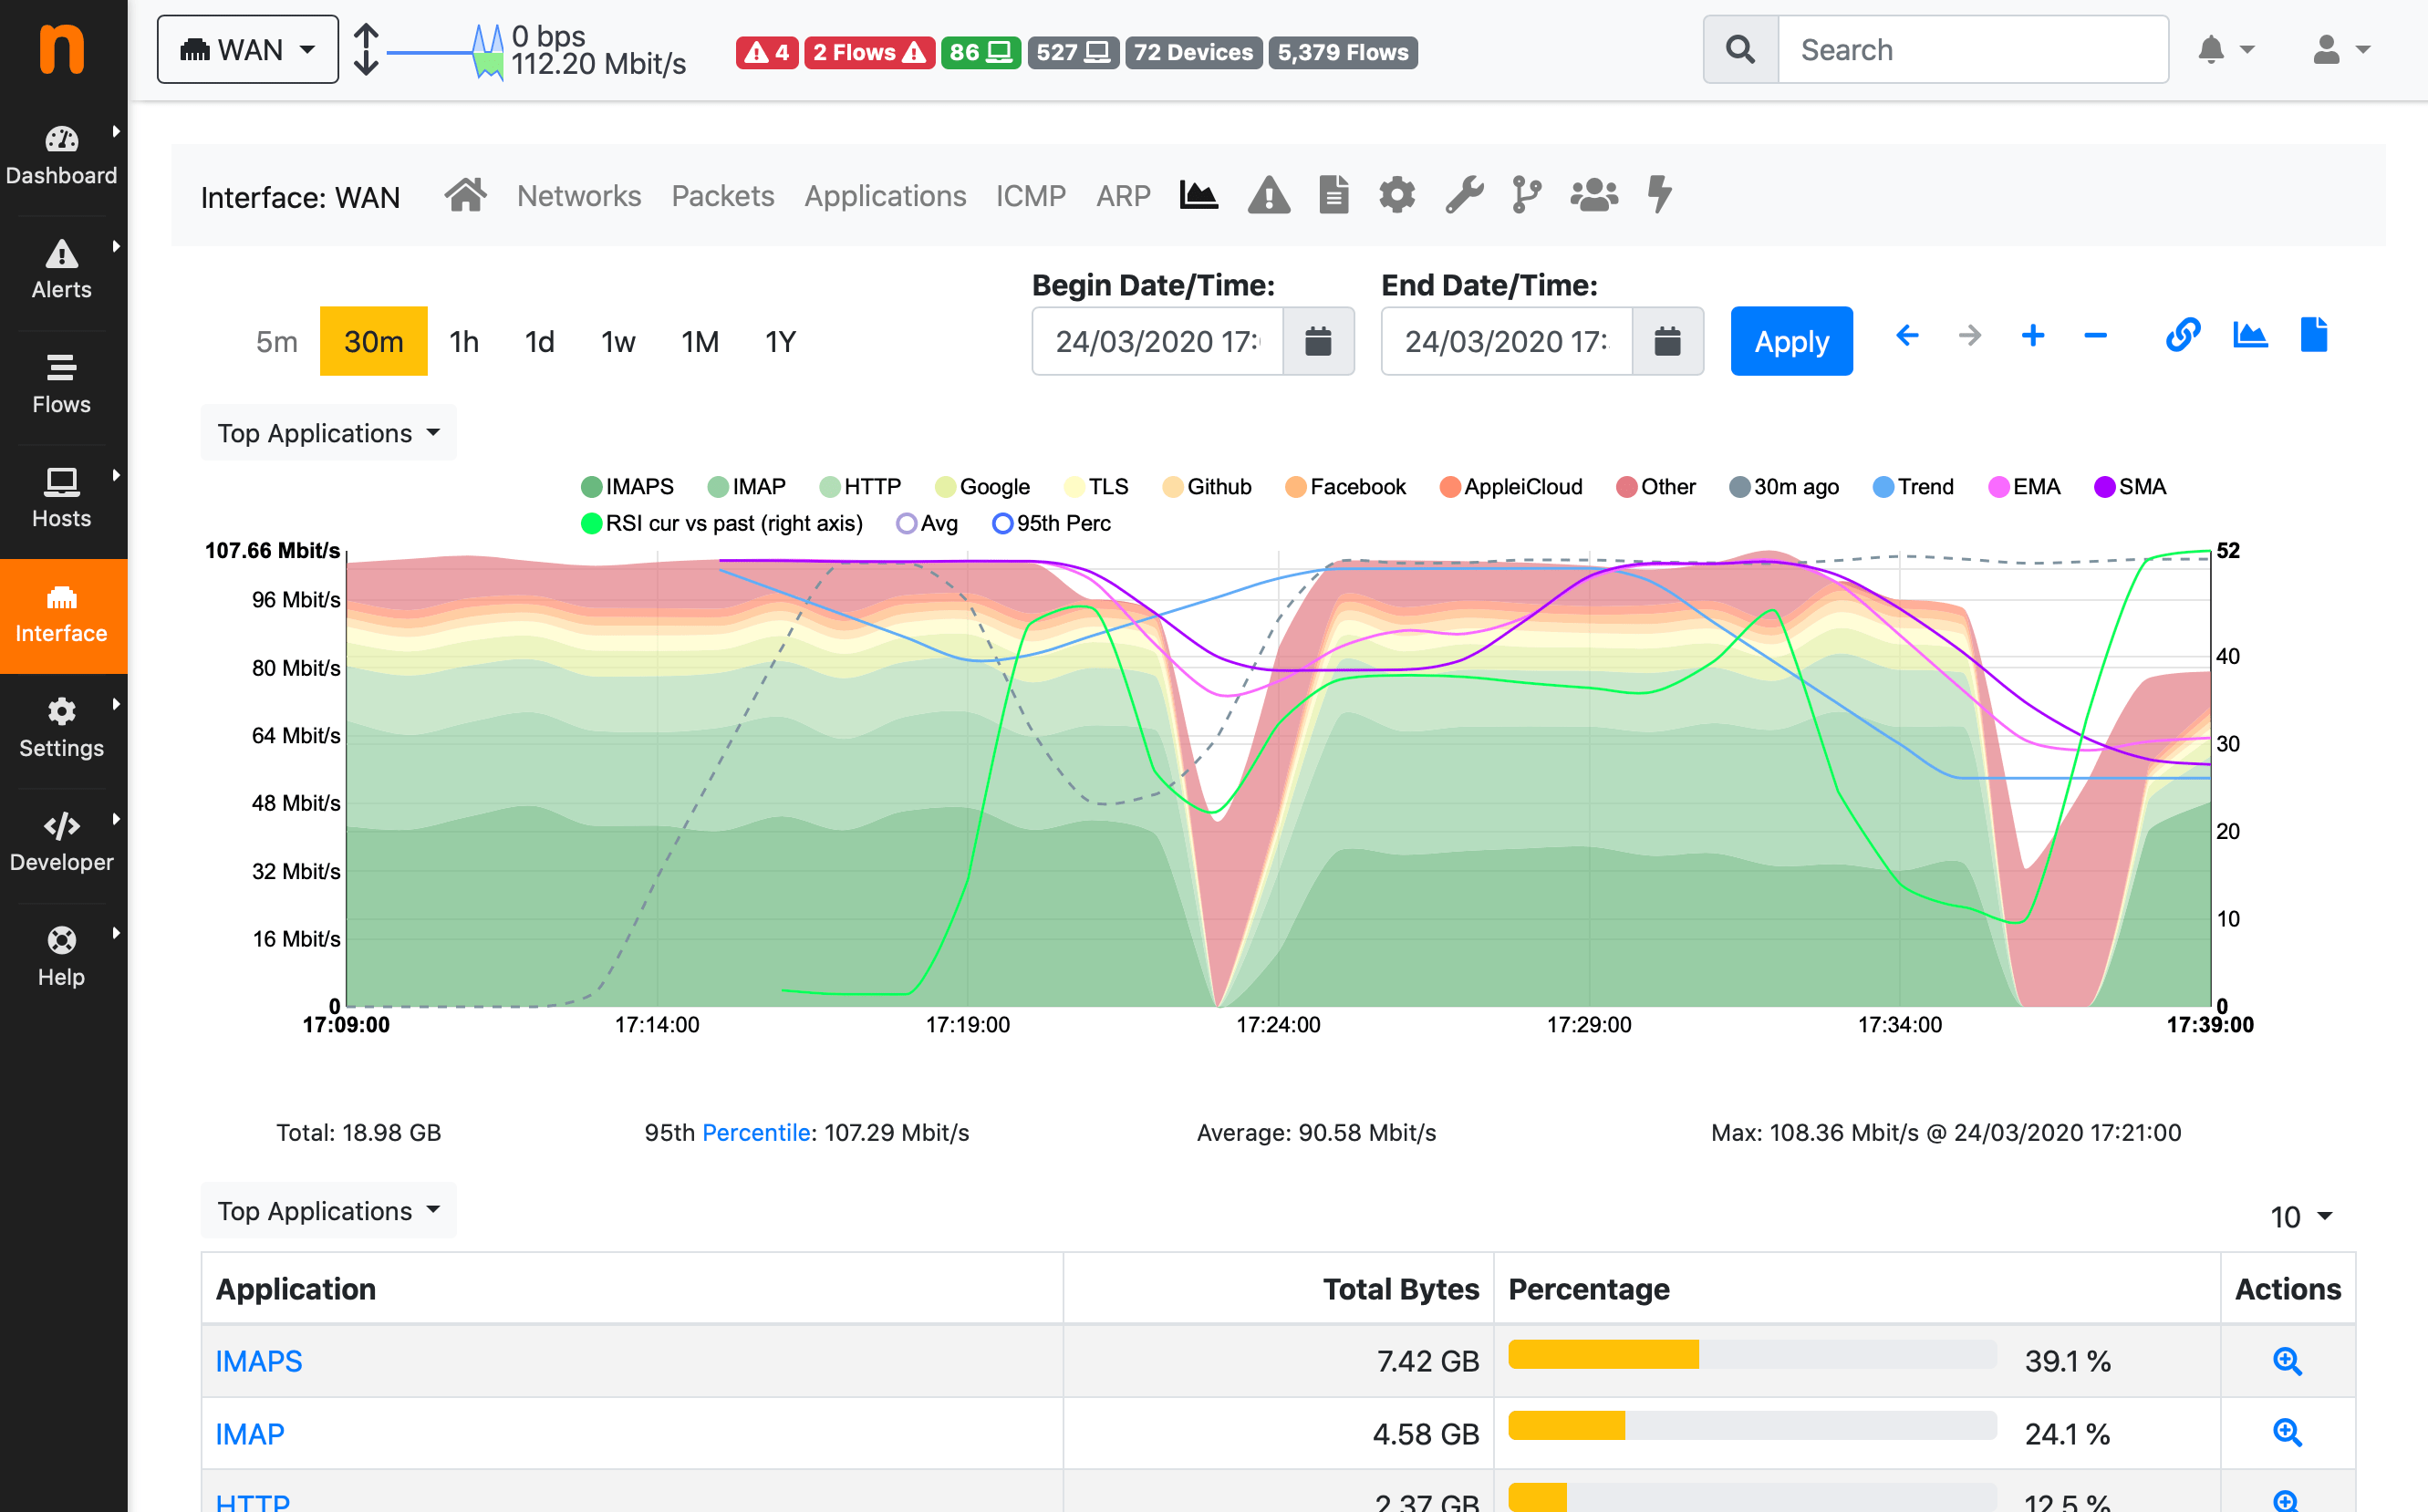Hide the Trend series in legend

(1912, 487)
